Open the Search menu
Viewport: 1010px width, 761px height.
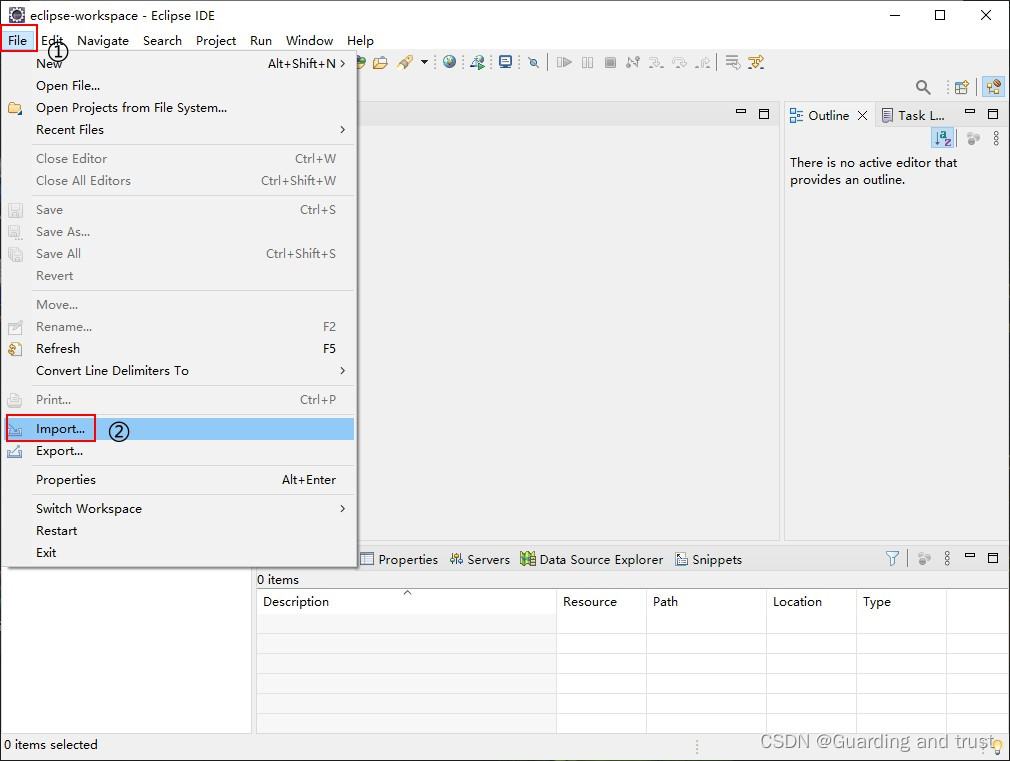[162, 40]
